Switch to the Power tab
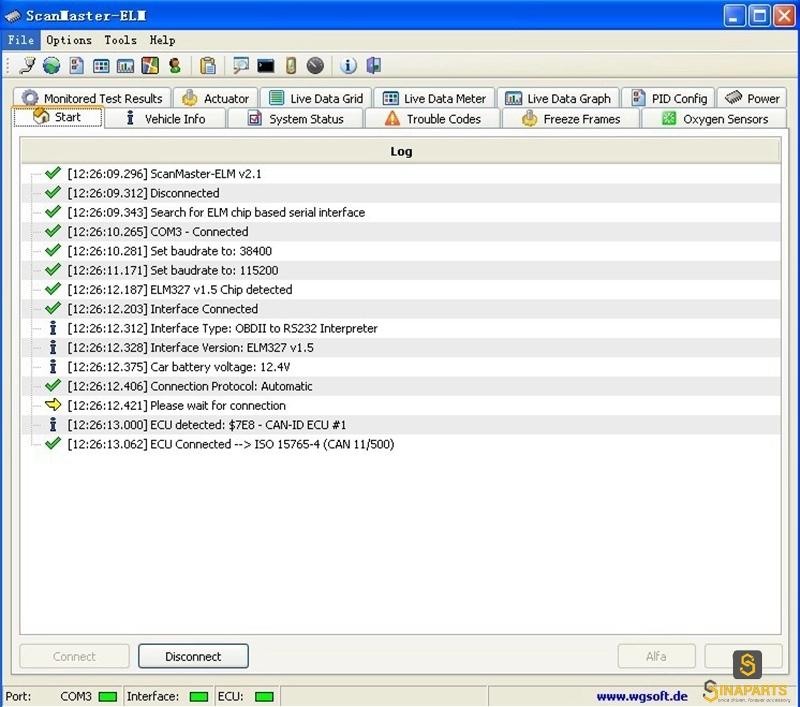The width and height of the screenshot is (800, 707). tap(752, 98)
